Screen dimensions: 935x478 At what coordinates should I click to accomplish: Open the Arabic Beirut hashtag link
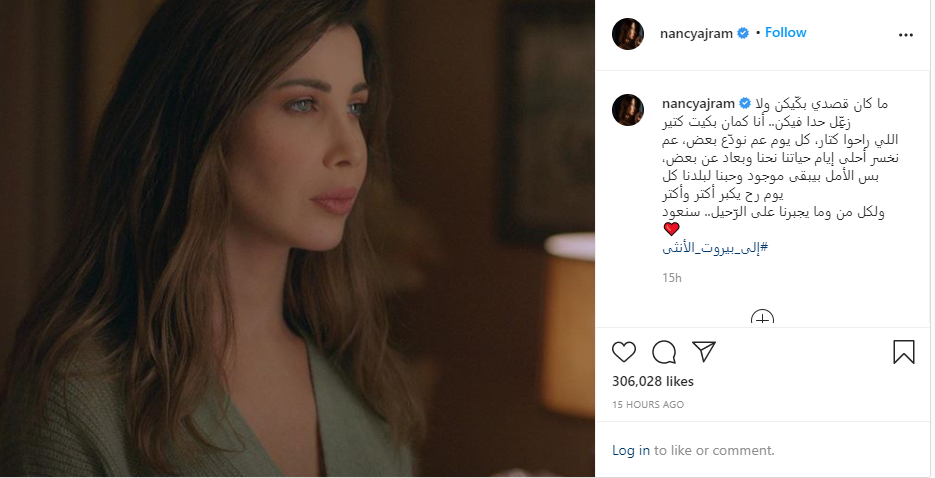click(715, 248)
